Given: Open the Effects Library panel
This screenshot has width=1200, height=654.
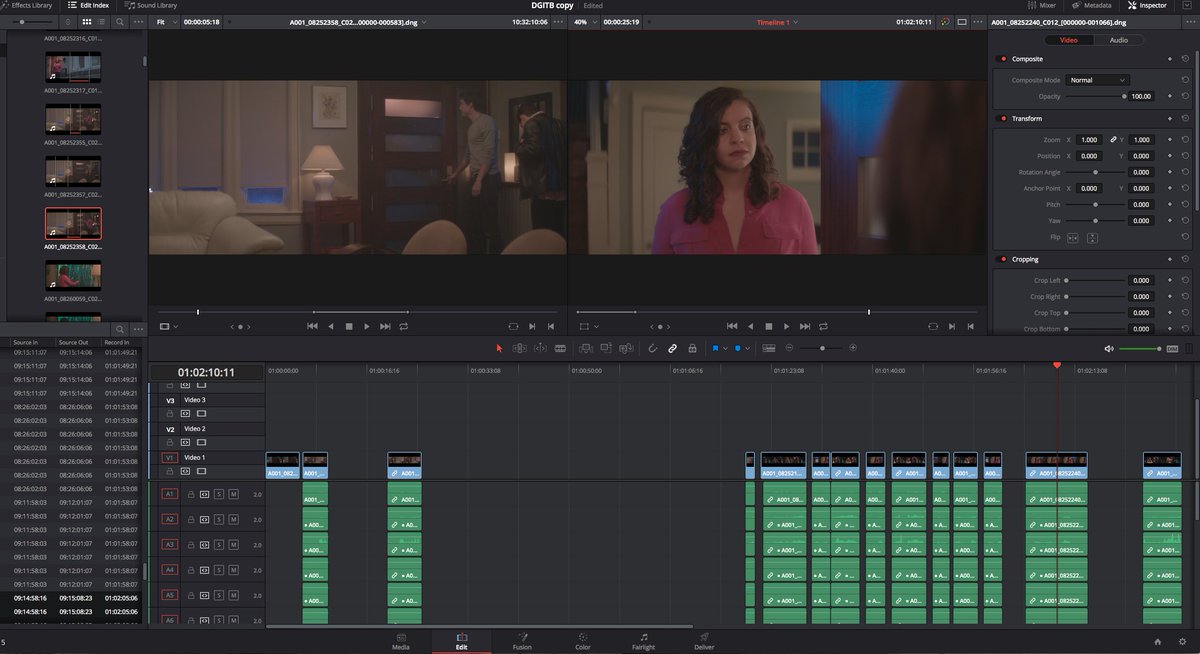Looking at the screenshot, I should pos(28,5).
